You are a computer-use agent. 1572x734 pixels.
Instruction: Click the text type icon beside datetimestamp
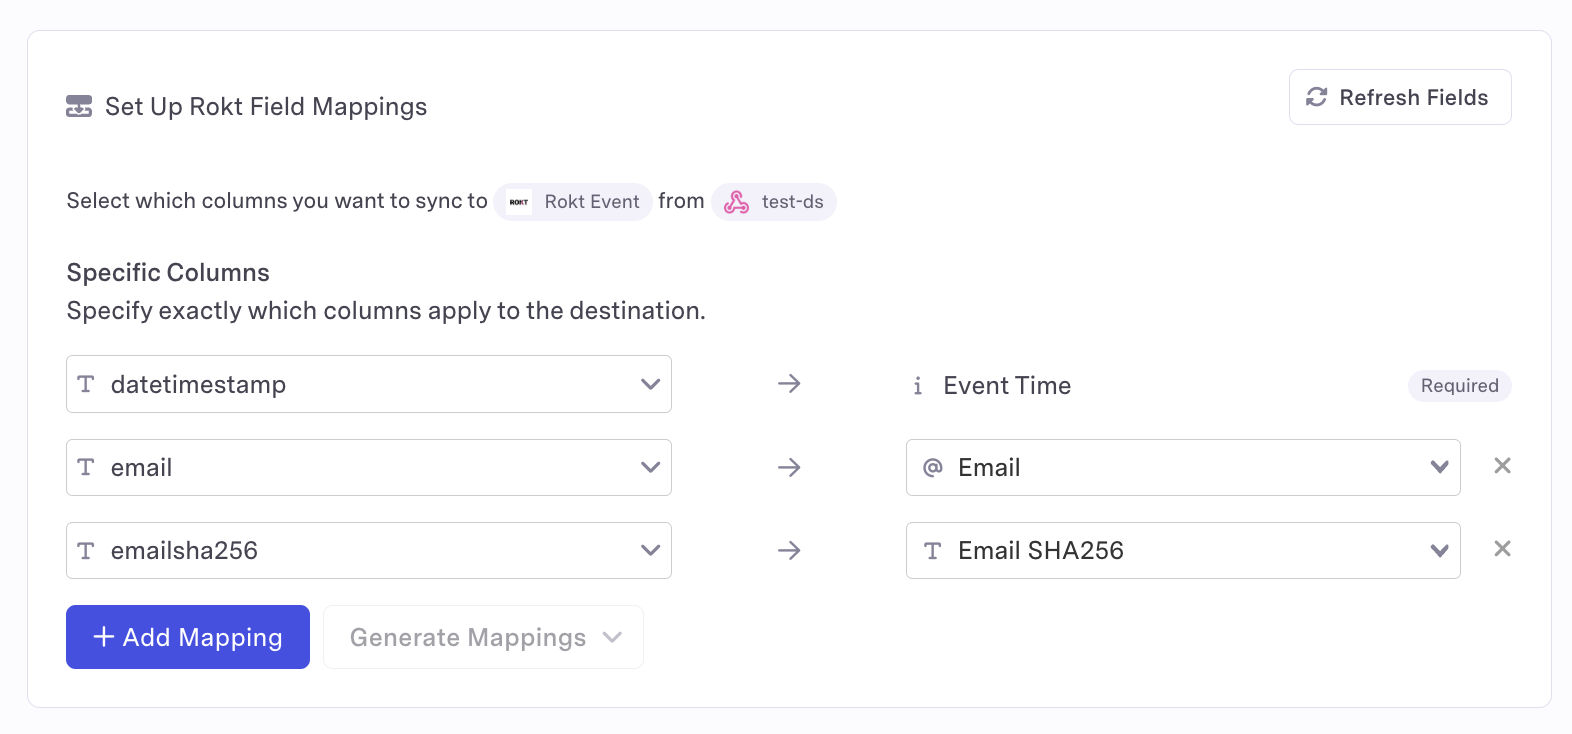pos(86,384)
